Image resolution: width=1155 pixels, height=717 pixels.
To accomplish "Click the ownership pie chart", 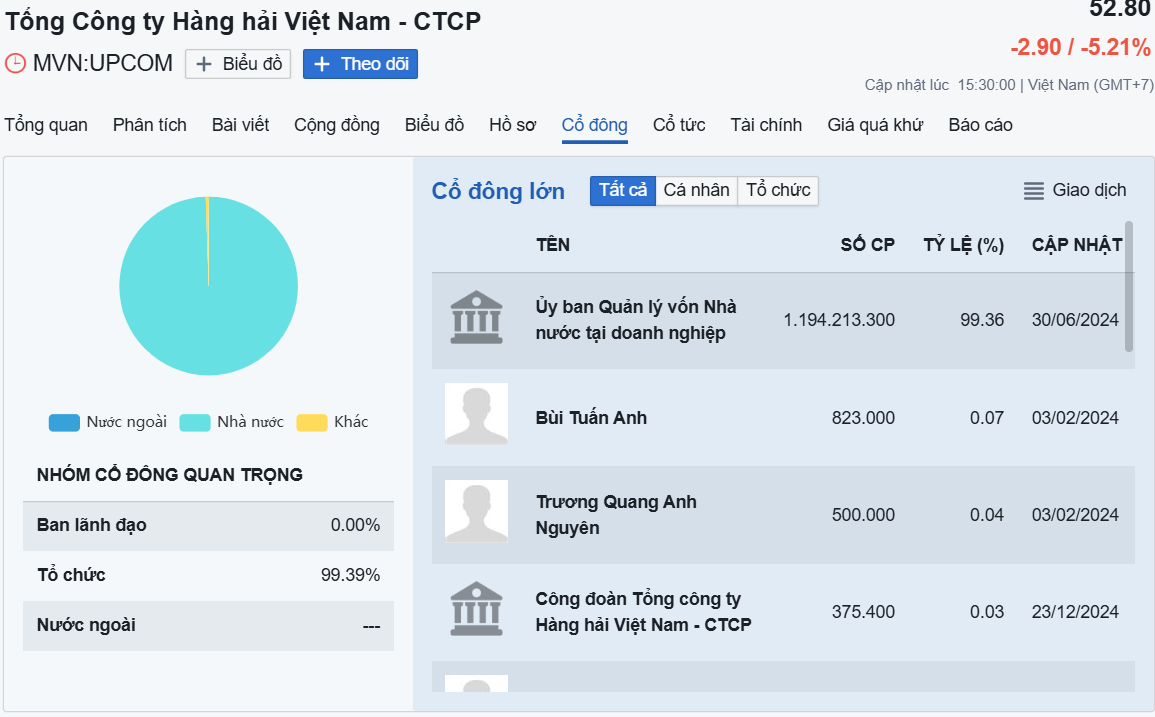I will pos(208,286).
